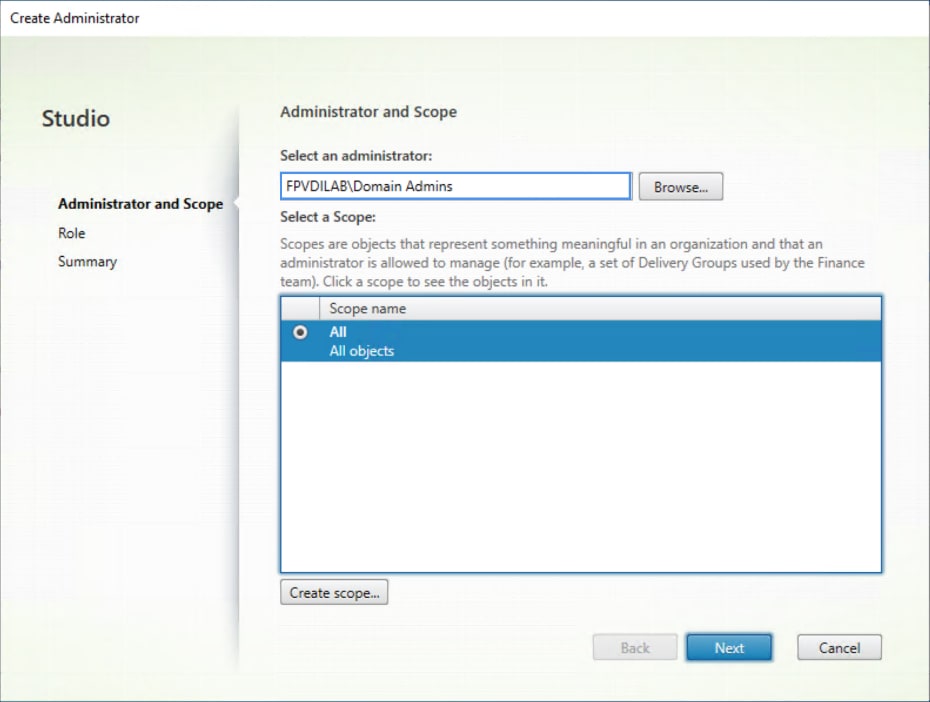Viewport: 930px width, 702px height.
Task: Click the Create scope... button
Action: click(334, 592)
